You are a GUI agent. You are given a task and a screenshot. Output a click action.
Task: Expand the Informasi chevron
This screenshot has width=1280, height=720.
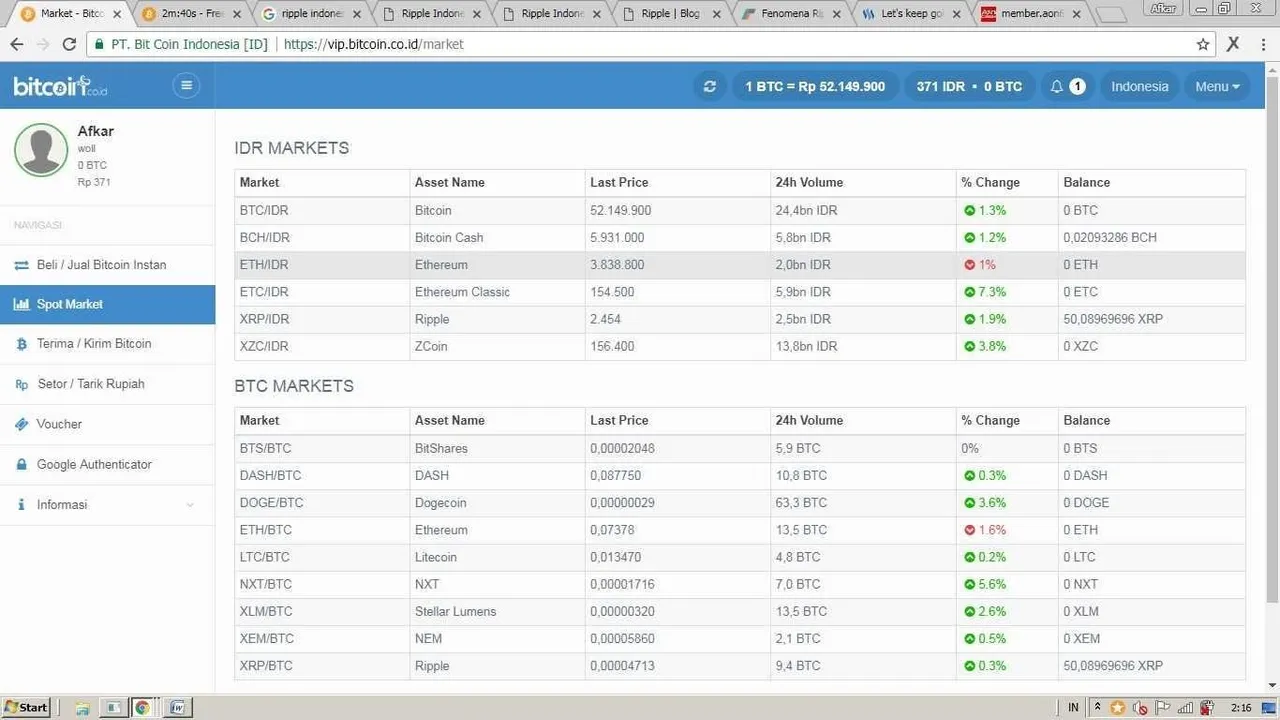(190, 505)
